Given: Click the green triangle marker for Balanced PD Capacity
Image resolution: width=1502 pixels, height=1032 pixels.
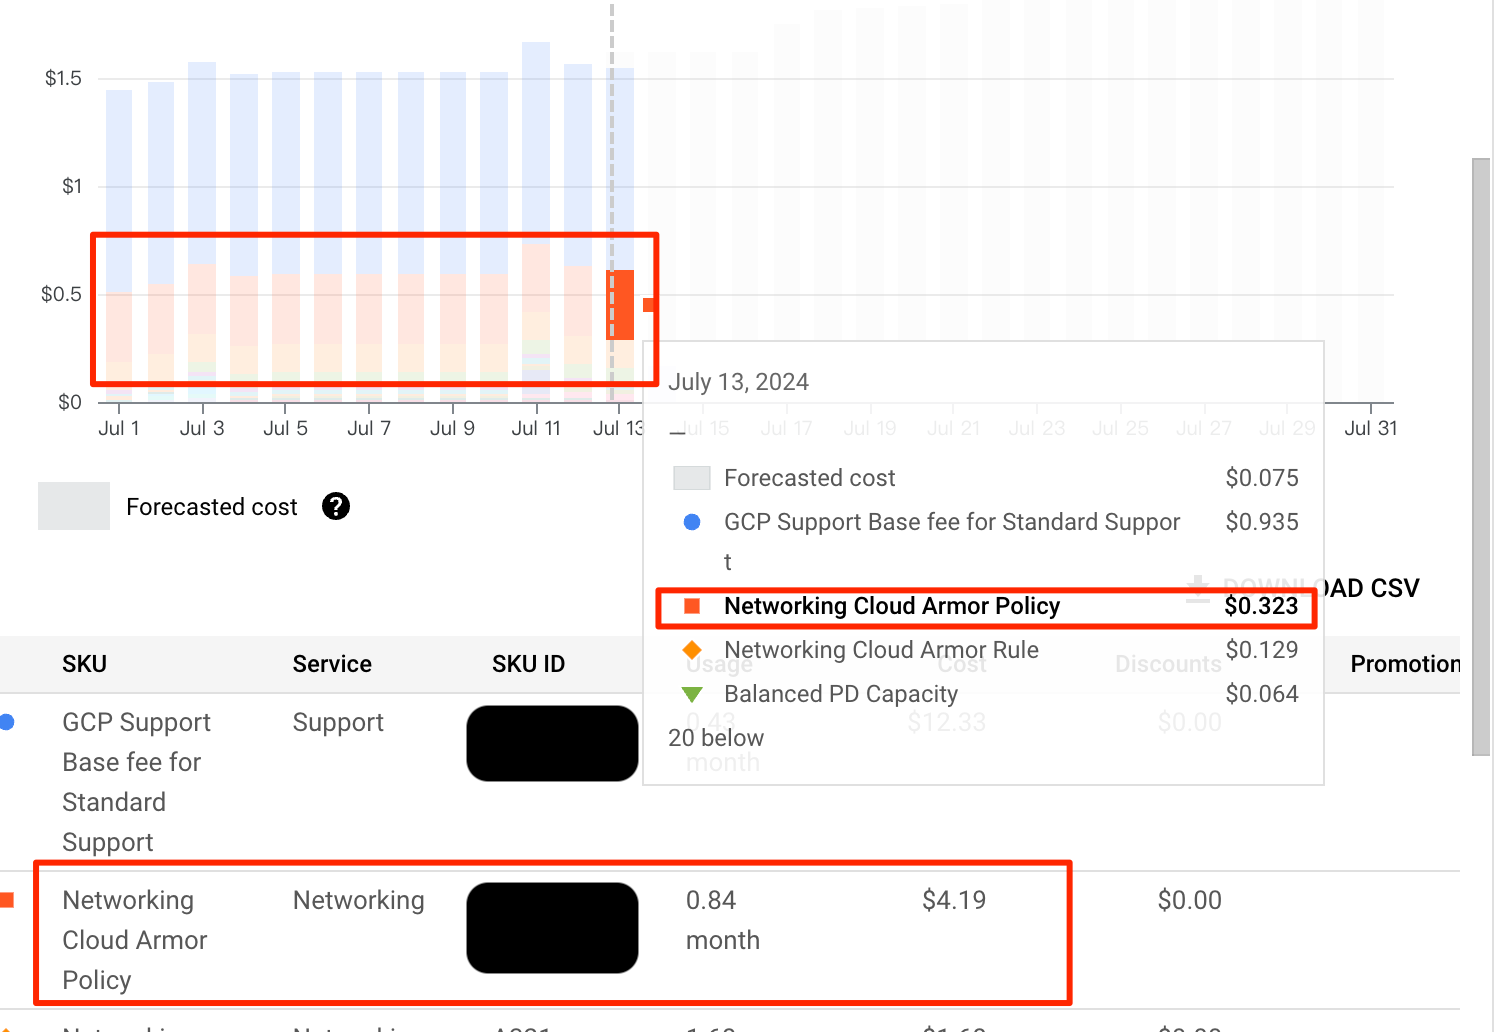Looking at the screenshot, I should (x=692, y=694).
